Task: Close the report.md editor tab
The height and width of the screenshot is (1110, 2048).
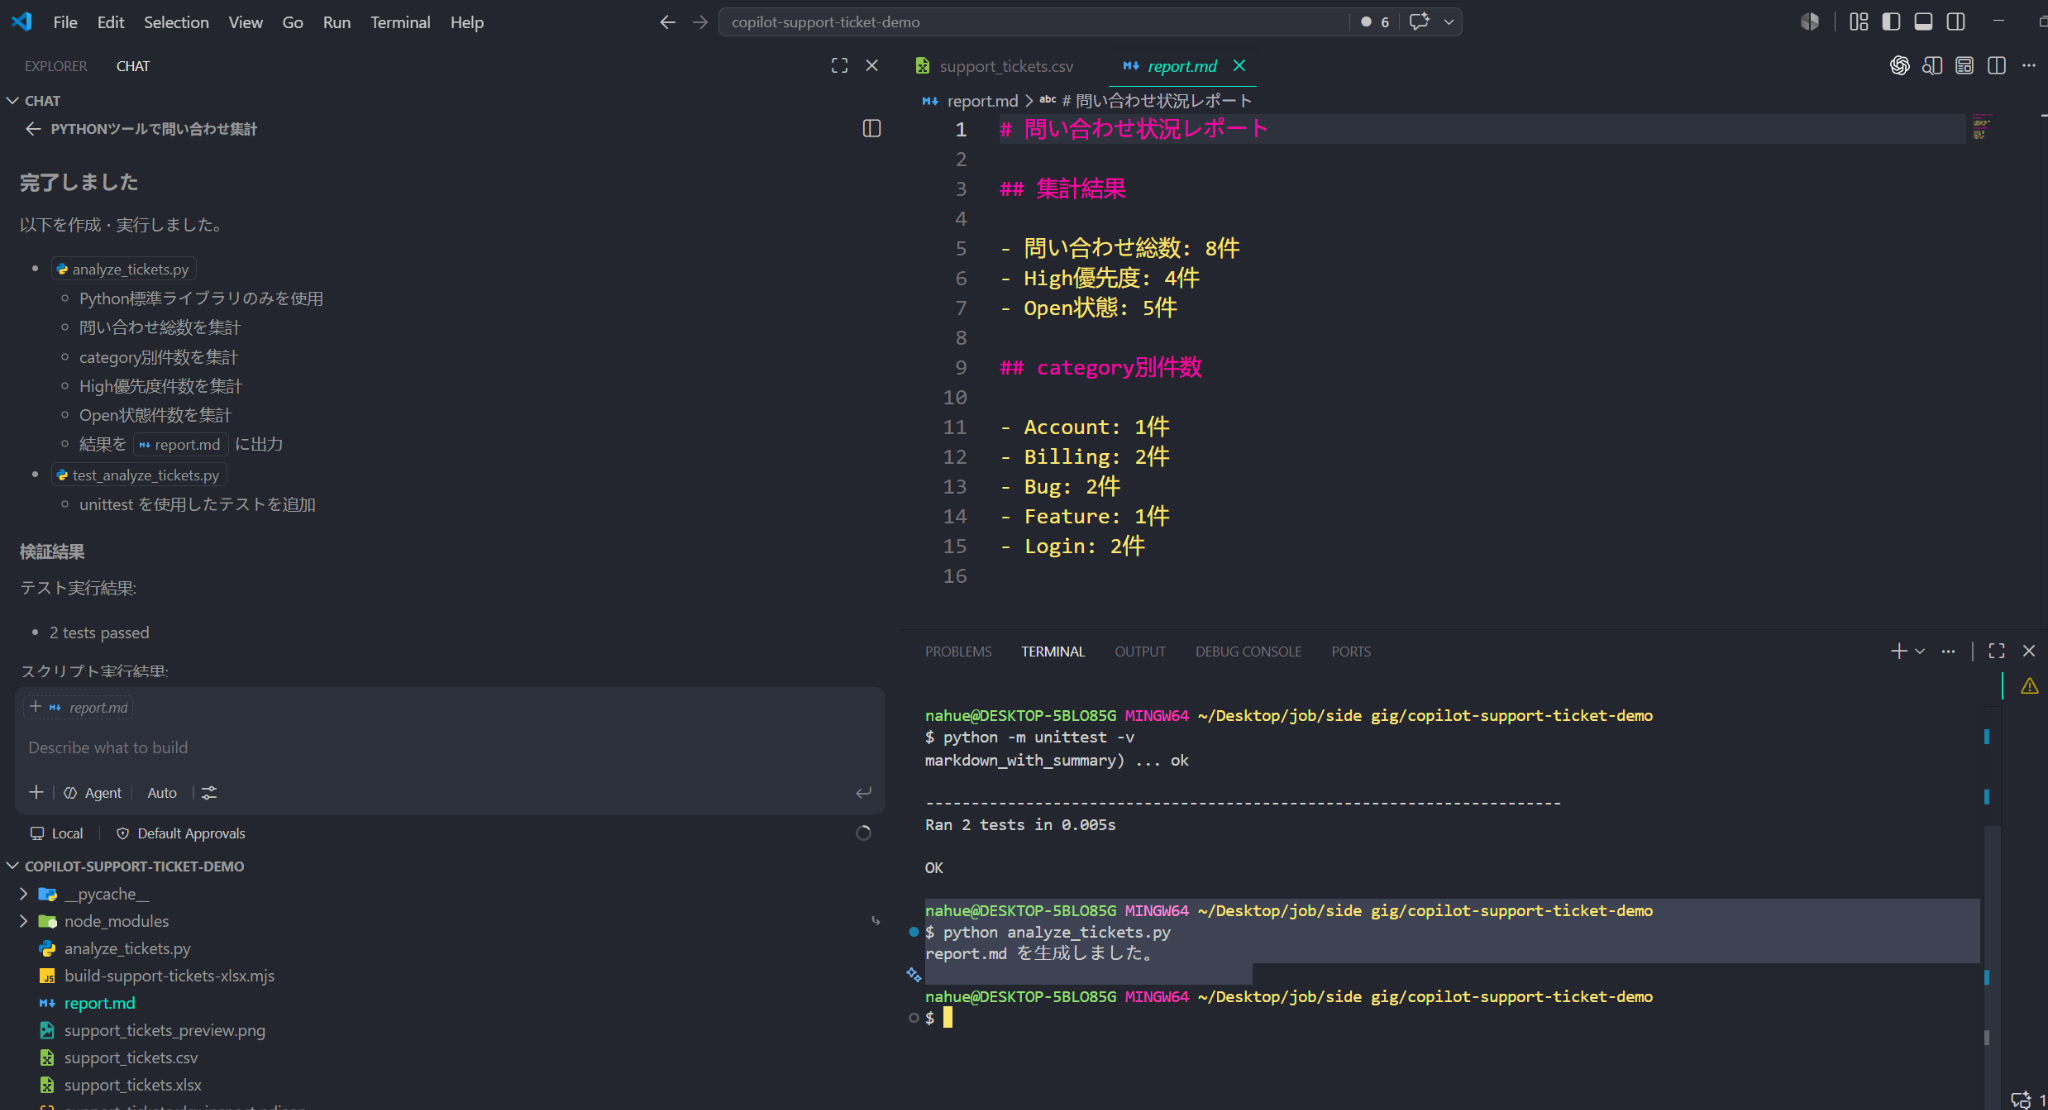Action: (x=1239, y=65)
